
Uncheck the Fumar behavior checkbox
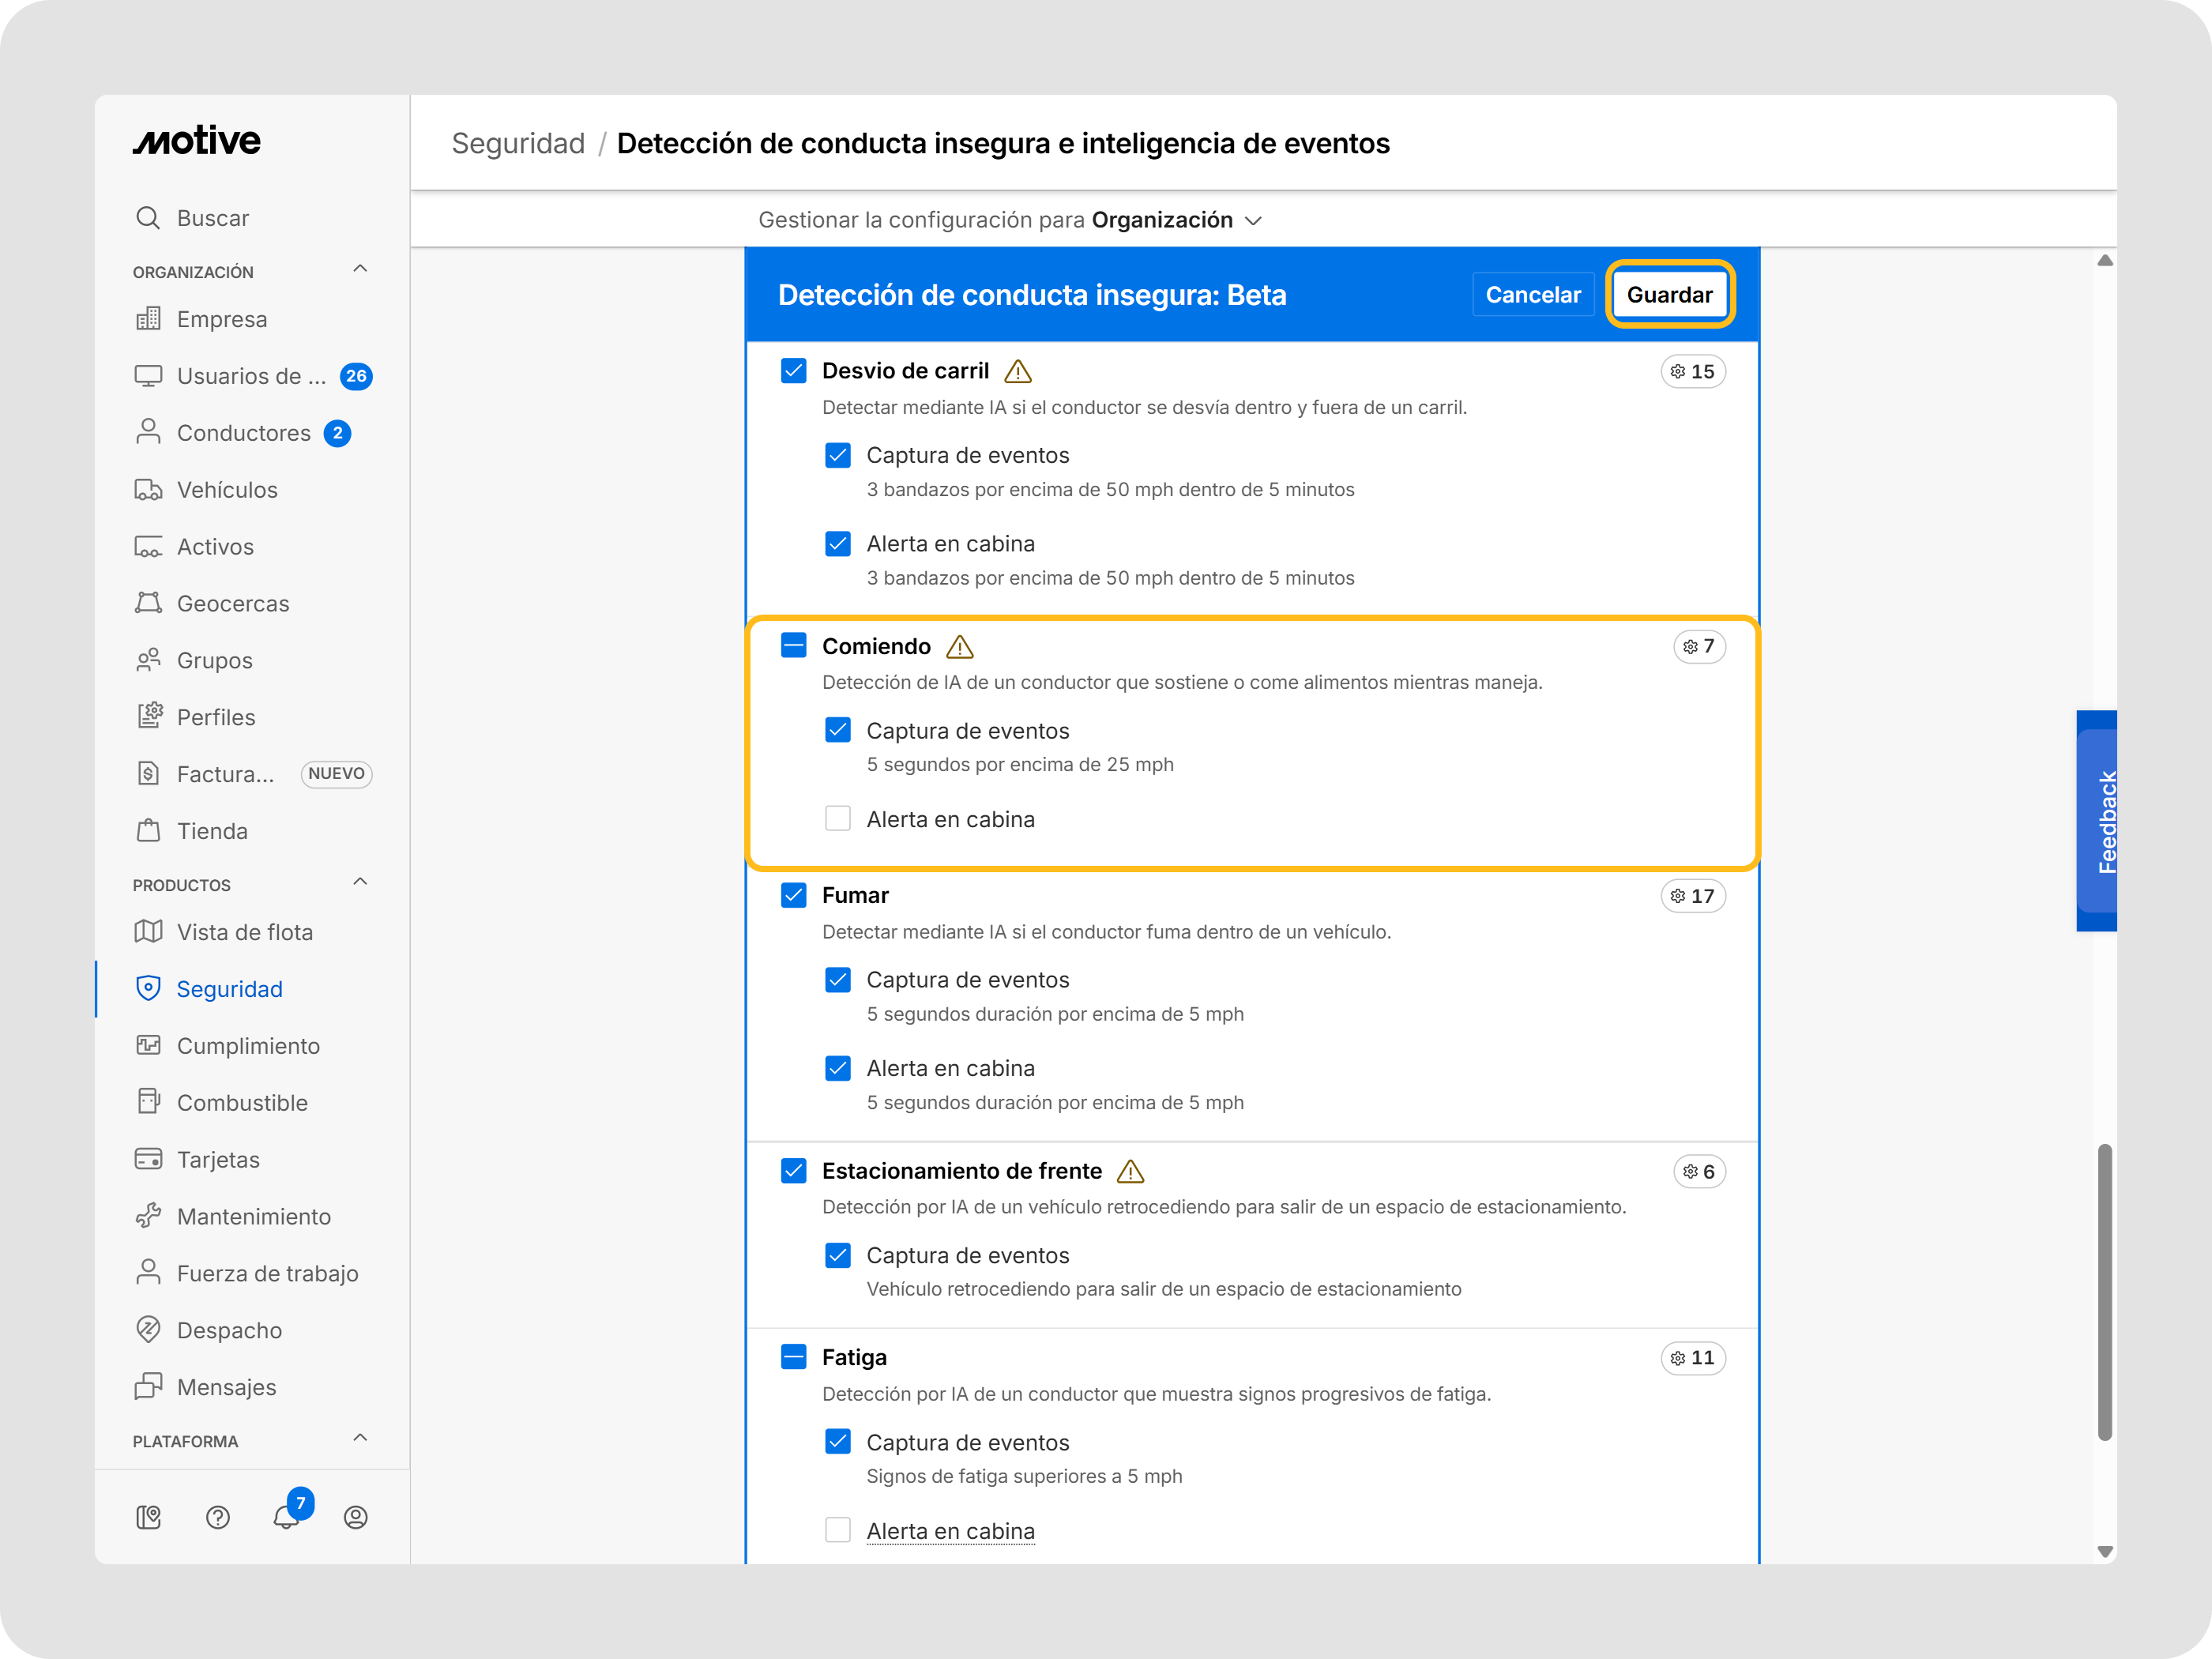tap(794, 895)
